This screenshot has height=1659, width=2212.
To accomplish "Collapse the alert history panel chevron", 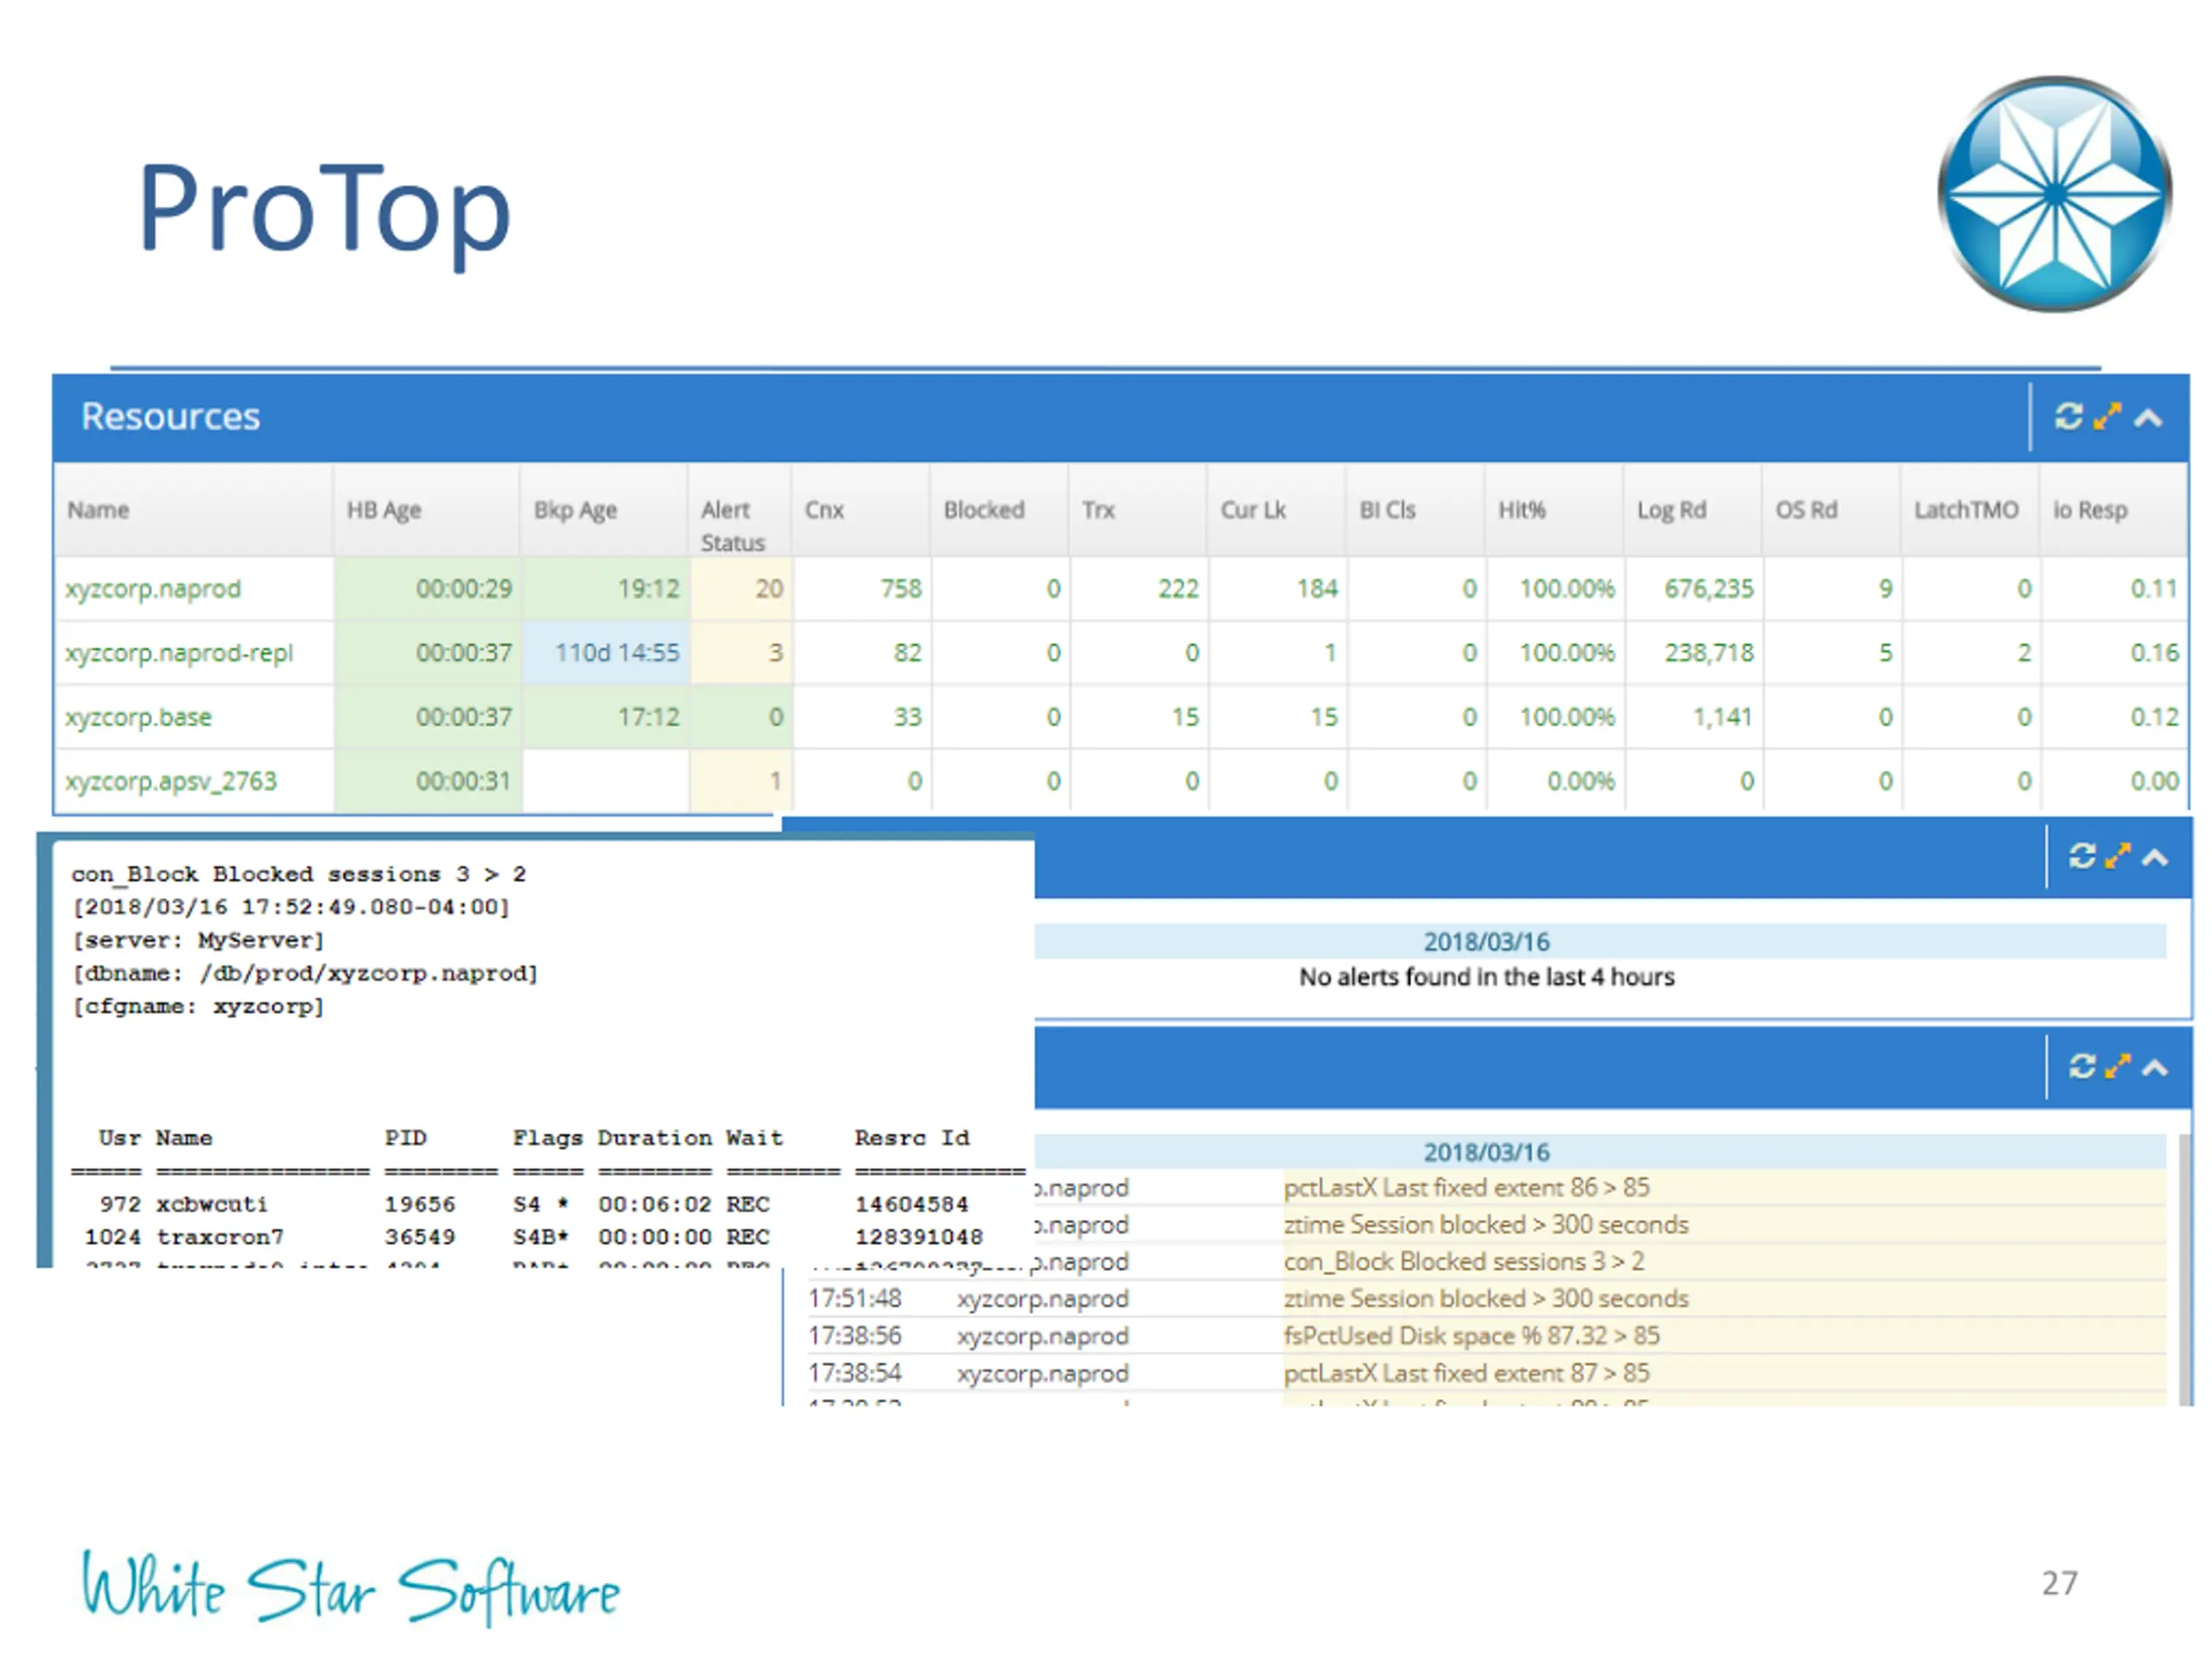I will pyautogui.click(x=2155, y=1068).
